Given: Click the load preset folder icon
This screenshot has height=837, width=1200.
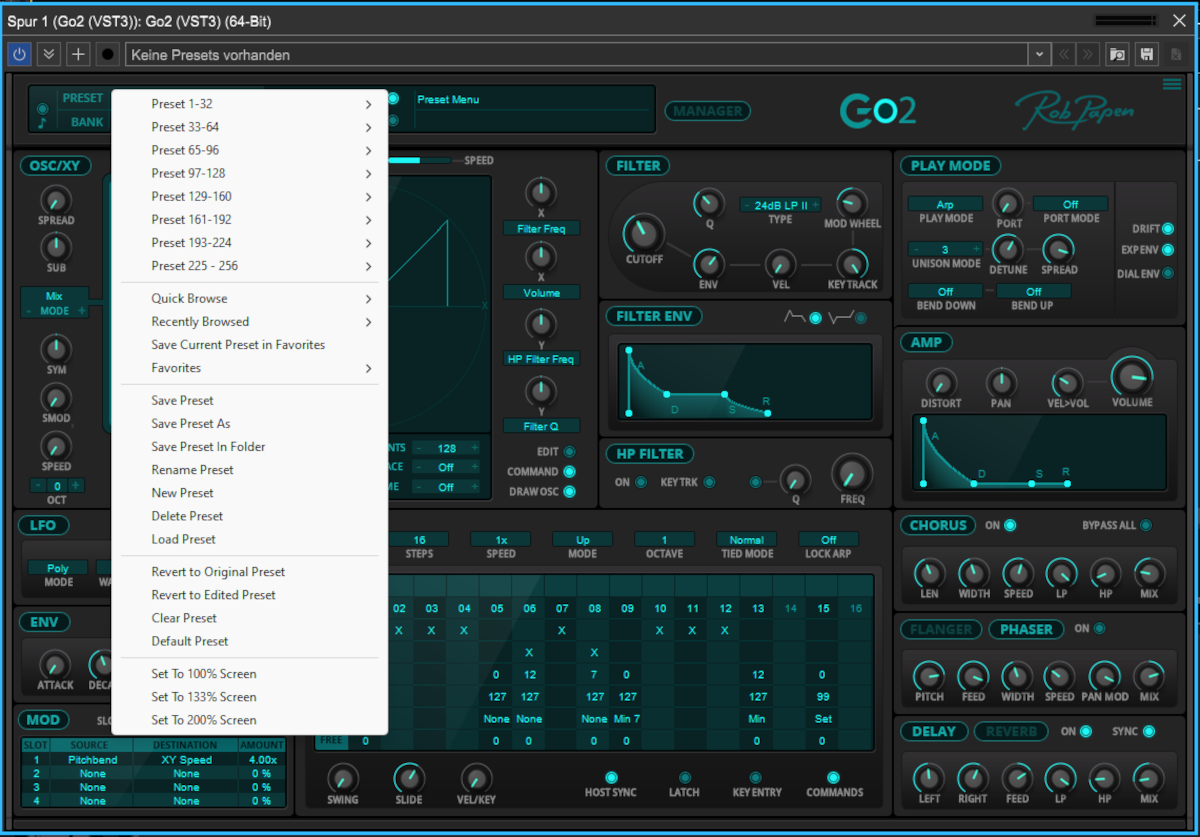Looking at the screenshot, I should coord(1117,54).
